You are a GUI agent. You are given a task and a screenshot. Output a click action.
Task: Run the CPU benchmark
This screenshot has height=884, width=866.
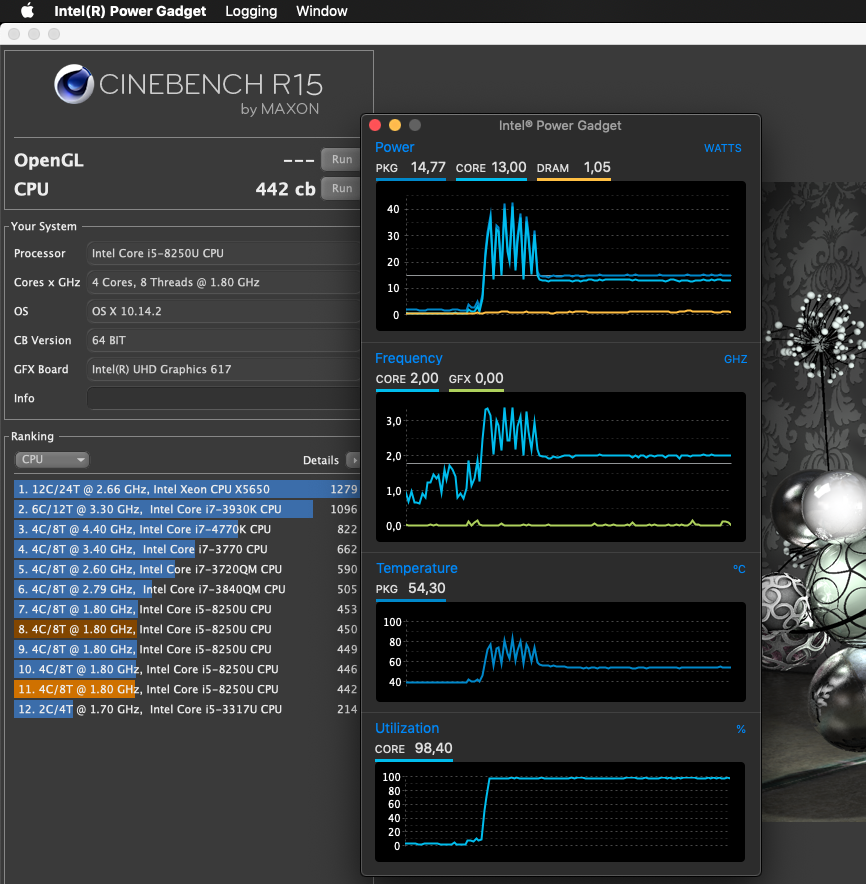[341, 188]
